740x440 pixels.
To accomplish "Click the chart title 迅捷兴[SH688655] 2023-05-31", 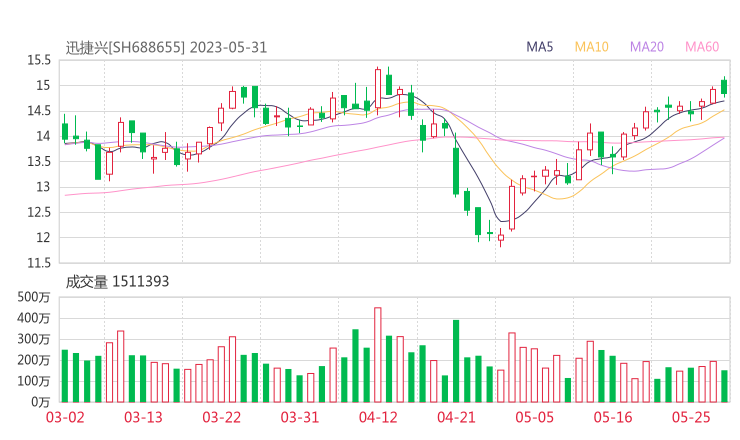I will pos(166,47).
